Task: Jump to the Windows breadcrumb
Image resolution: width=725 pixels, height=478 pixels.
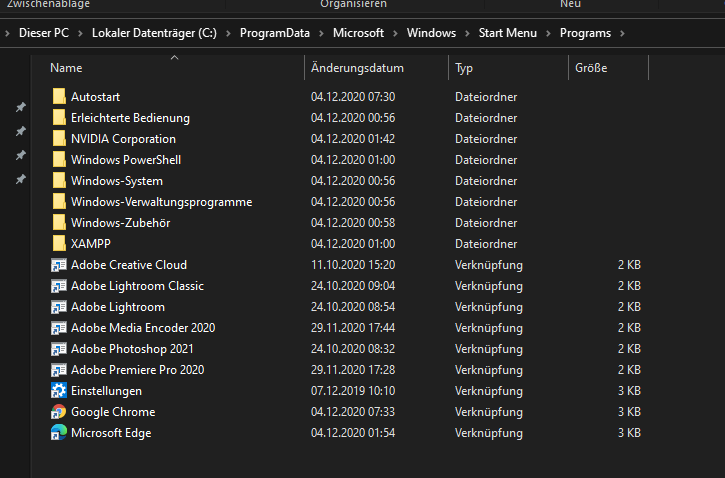Action: (x=431, y=33)
